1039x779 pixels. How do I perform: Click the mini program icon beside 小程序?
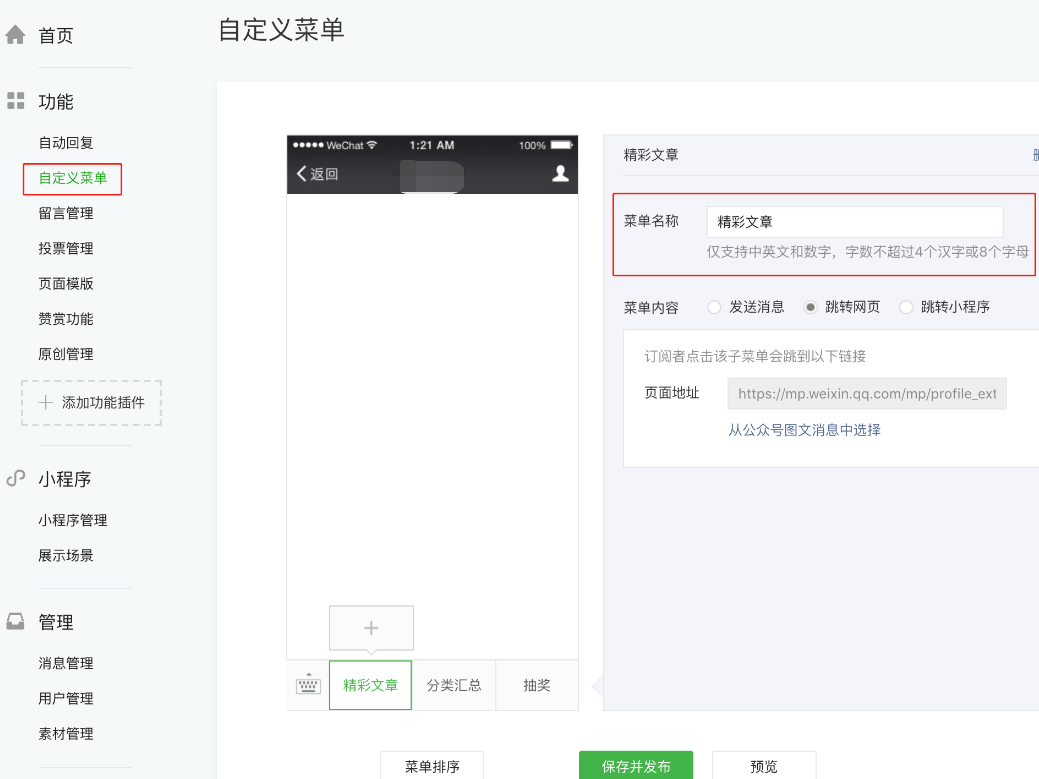[15, 479]
